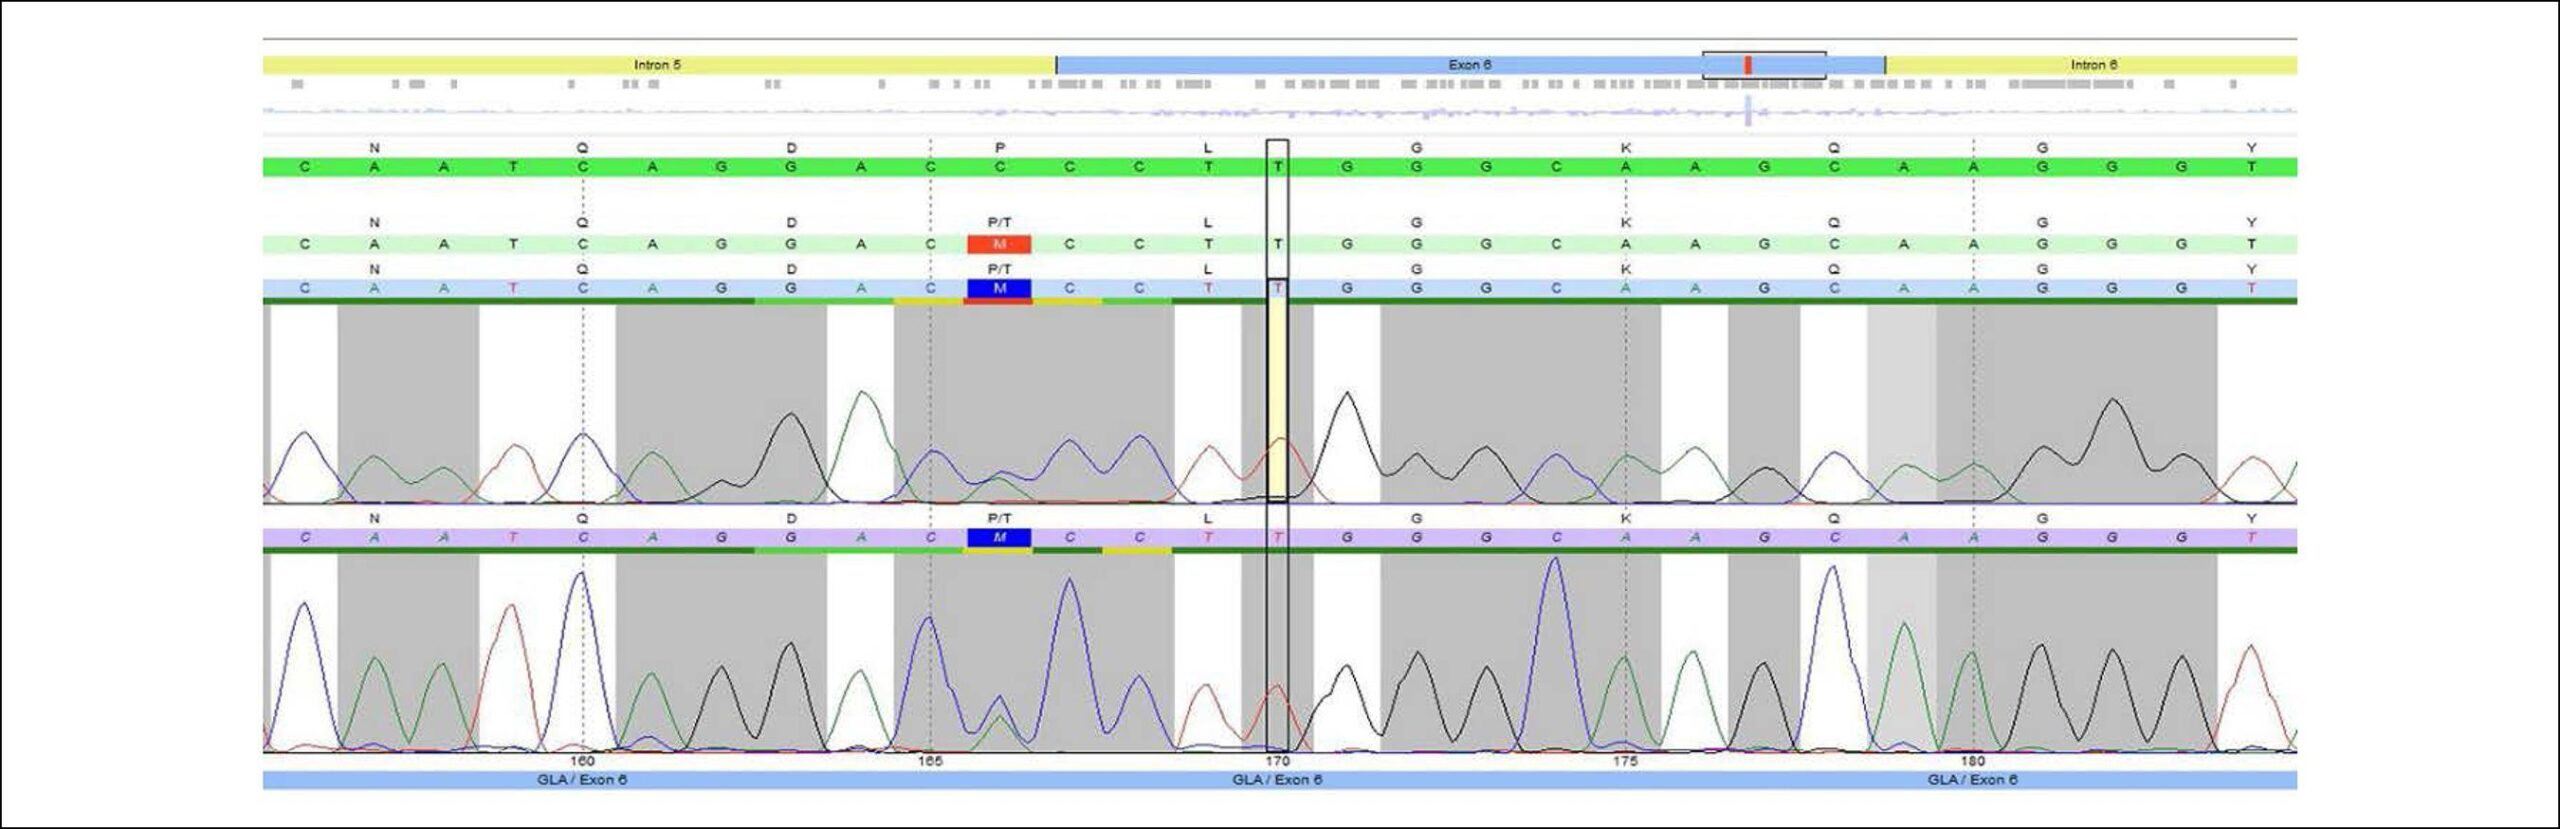Click GLA / Exon 6 label beneath position 170

[x=1277, y=780]
